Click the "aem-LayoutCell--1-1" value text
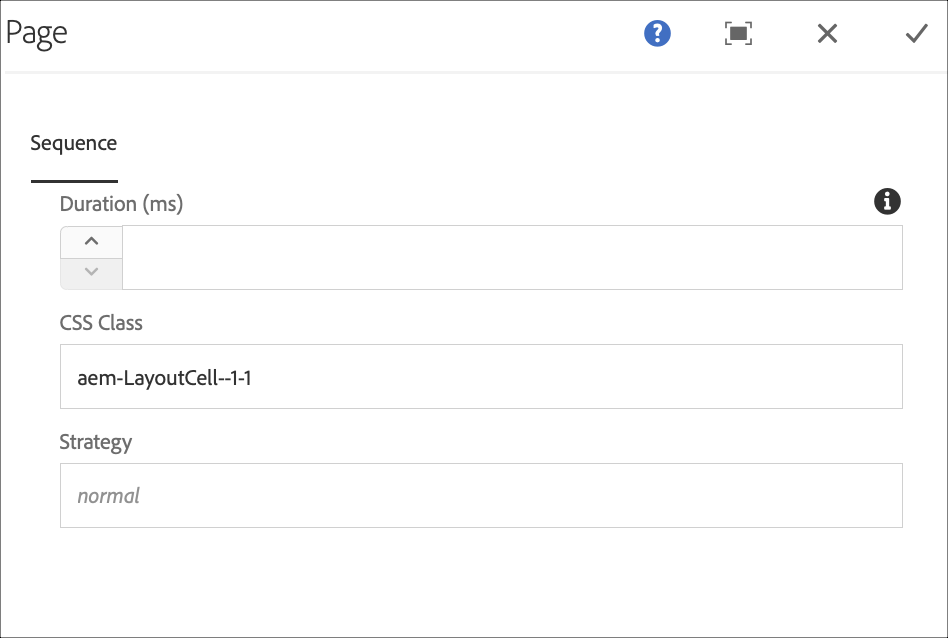Viewport: 948px width, 638px height. coord(164,378)
